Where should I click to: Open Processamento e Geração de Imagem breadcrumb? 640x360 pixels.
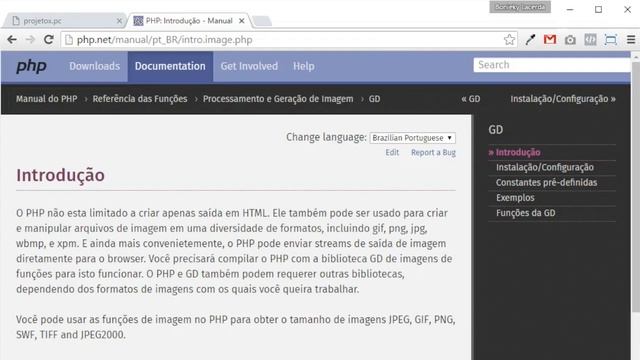point(278,99)
